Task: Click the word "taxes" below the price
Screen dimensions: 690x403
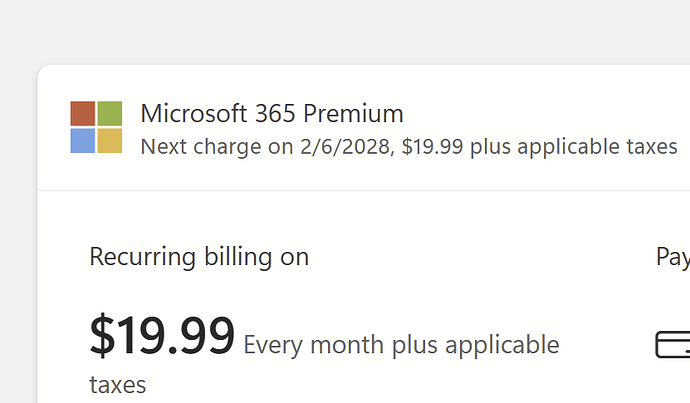Action: point(118,385)
